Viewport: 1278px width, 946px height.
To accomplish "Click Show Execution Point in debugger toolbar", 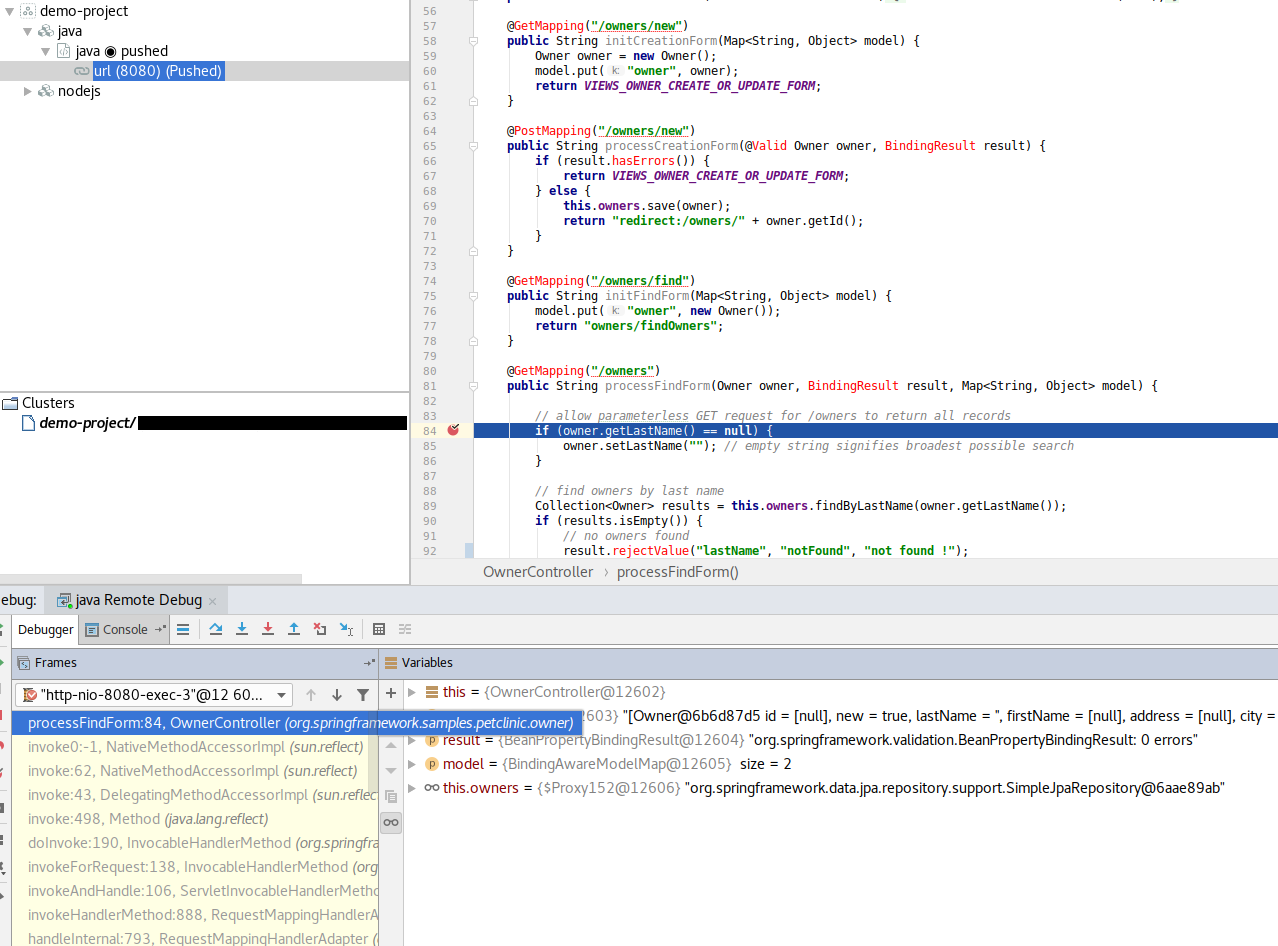I will [183, 629].
